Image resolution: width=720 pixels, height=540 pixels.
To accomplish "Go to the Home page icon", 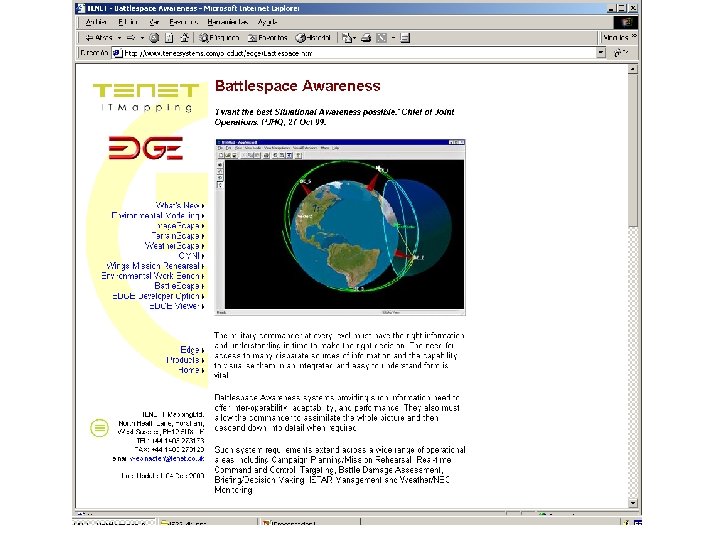I will coord(184,38).
